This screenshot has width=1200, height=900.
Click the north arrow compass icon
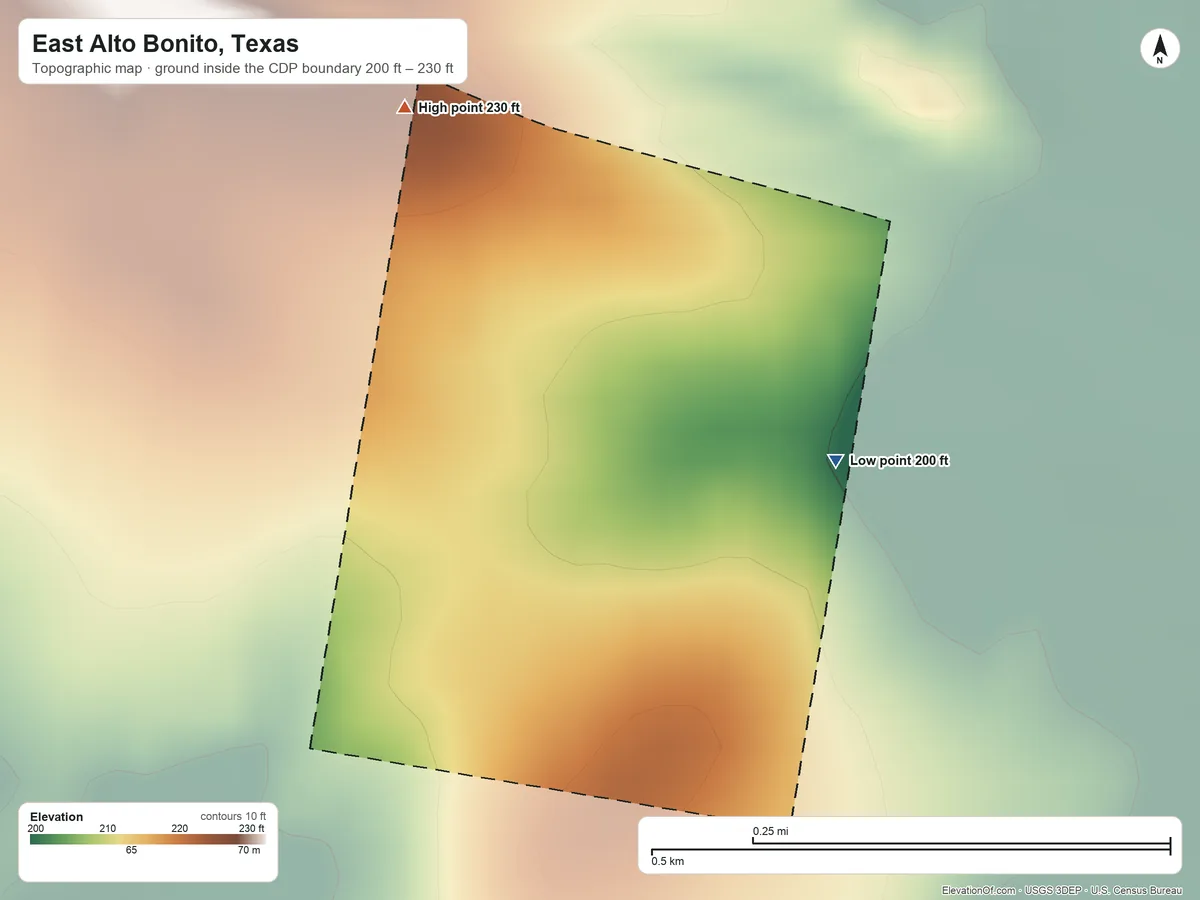[1160, 49]
